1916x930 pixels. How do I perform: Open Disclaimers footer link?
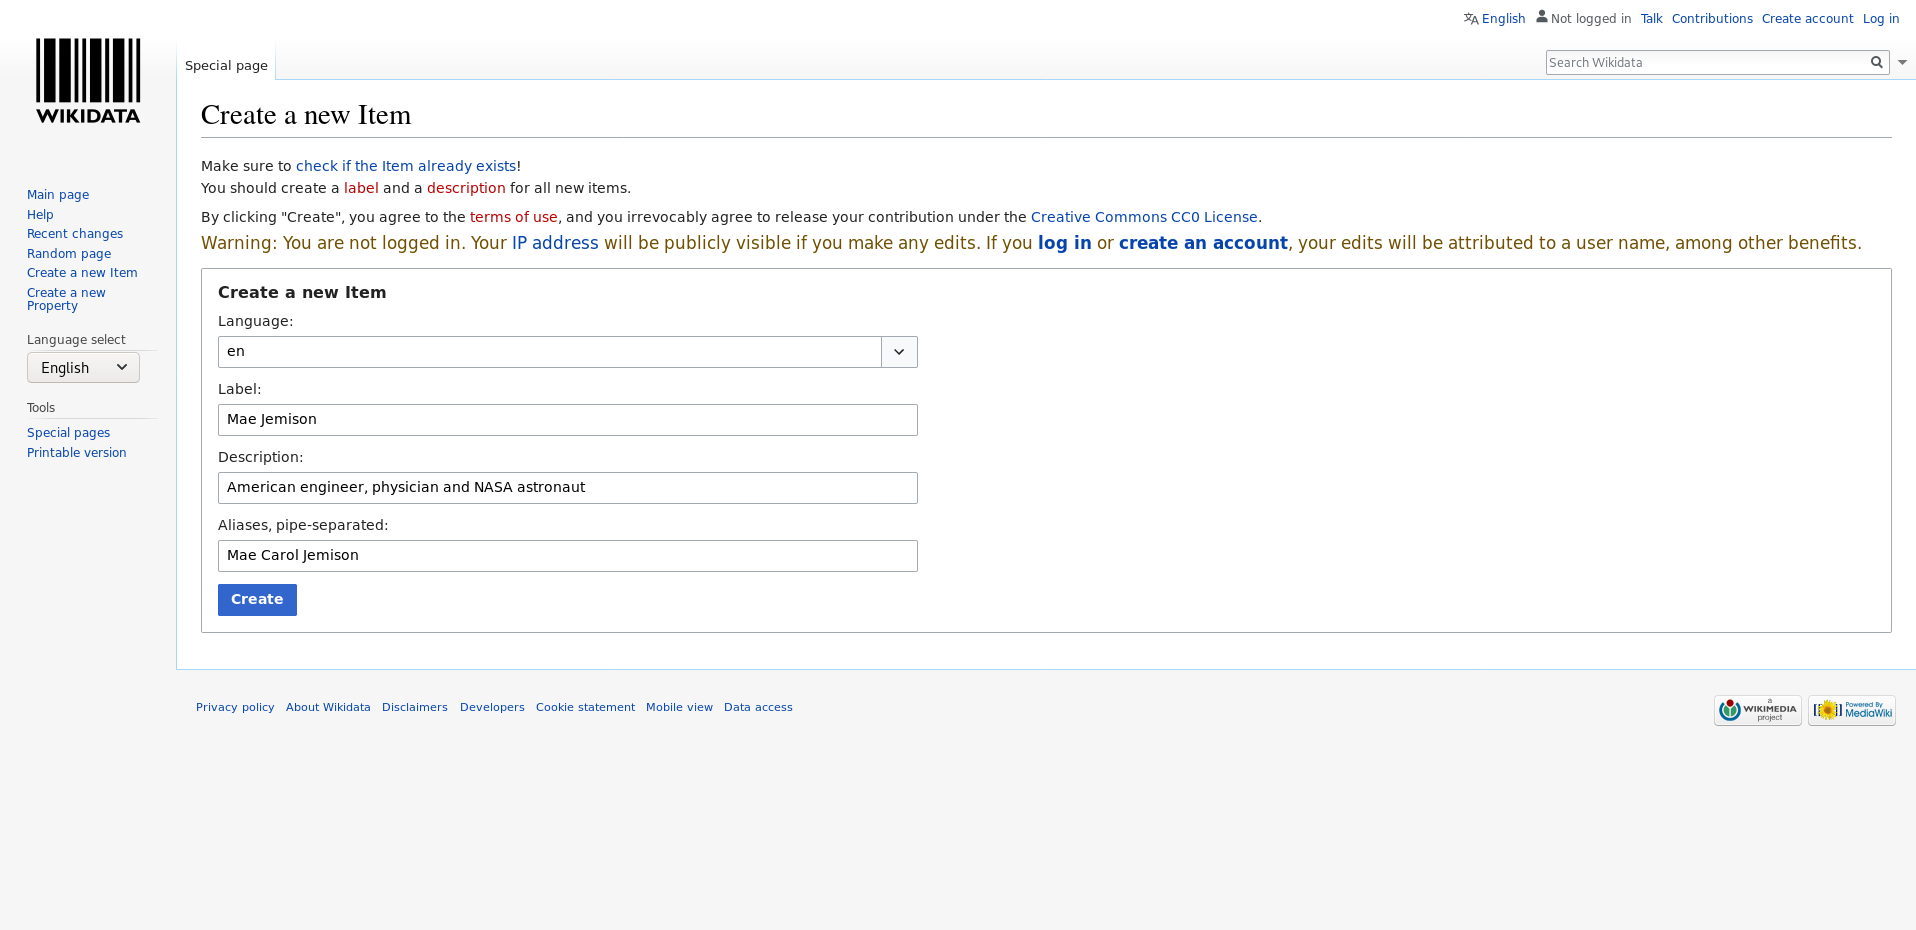[415, 707]
